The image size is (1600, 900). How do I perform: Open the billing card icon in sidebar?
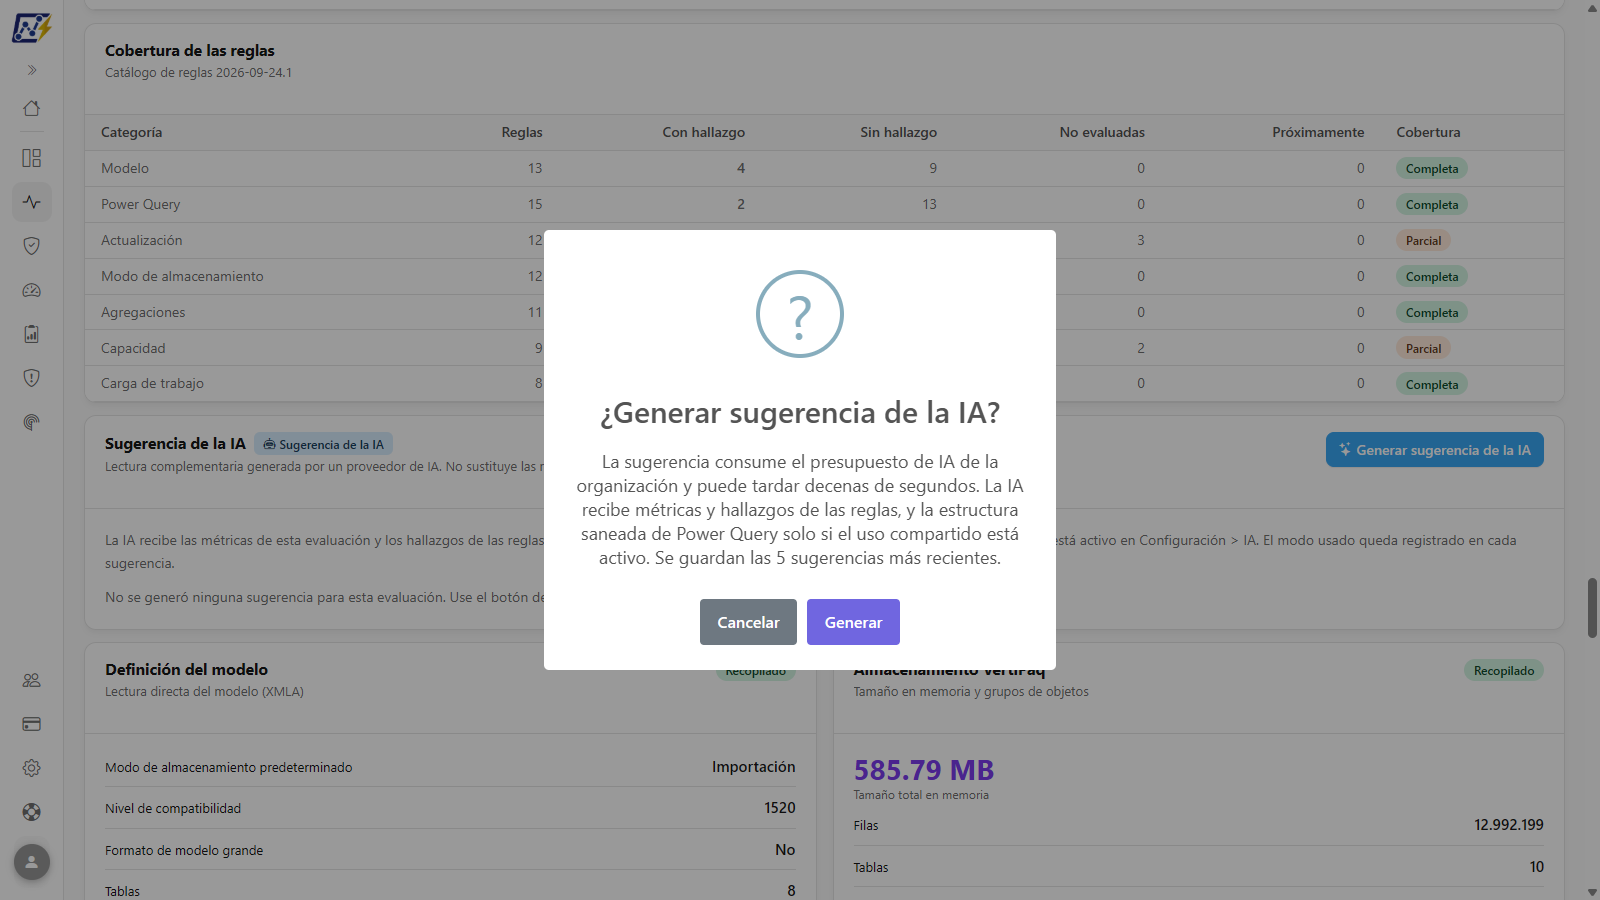(32, 724)
